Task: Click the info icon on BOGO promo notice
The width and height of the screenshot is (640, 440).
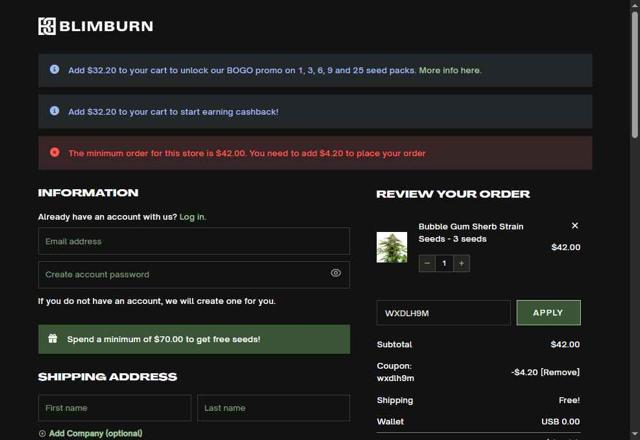Action: 54,69
